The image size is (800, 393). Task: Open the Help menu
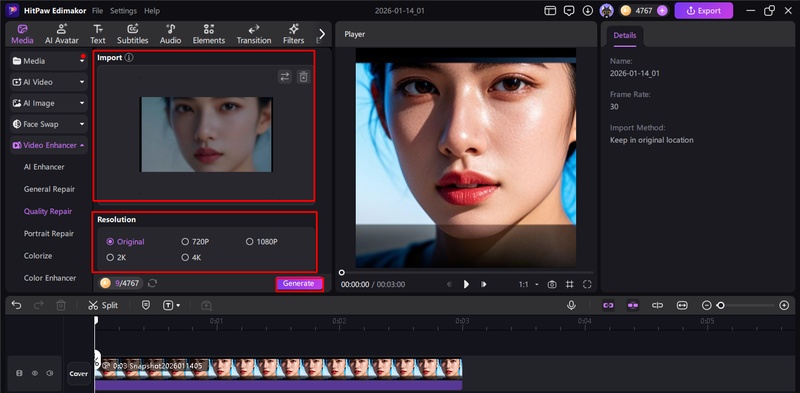(x=152, y=11)
